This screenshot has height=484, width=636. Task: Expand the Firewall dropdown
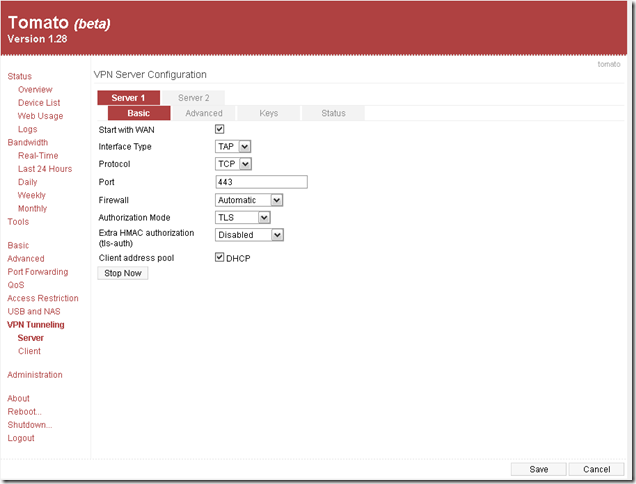(x=249, y=200)
